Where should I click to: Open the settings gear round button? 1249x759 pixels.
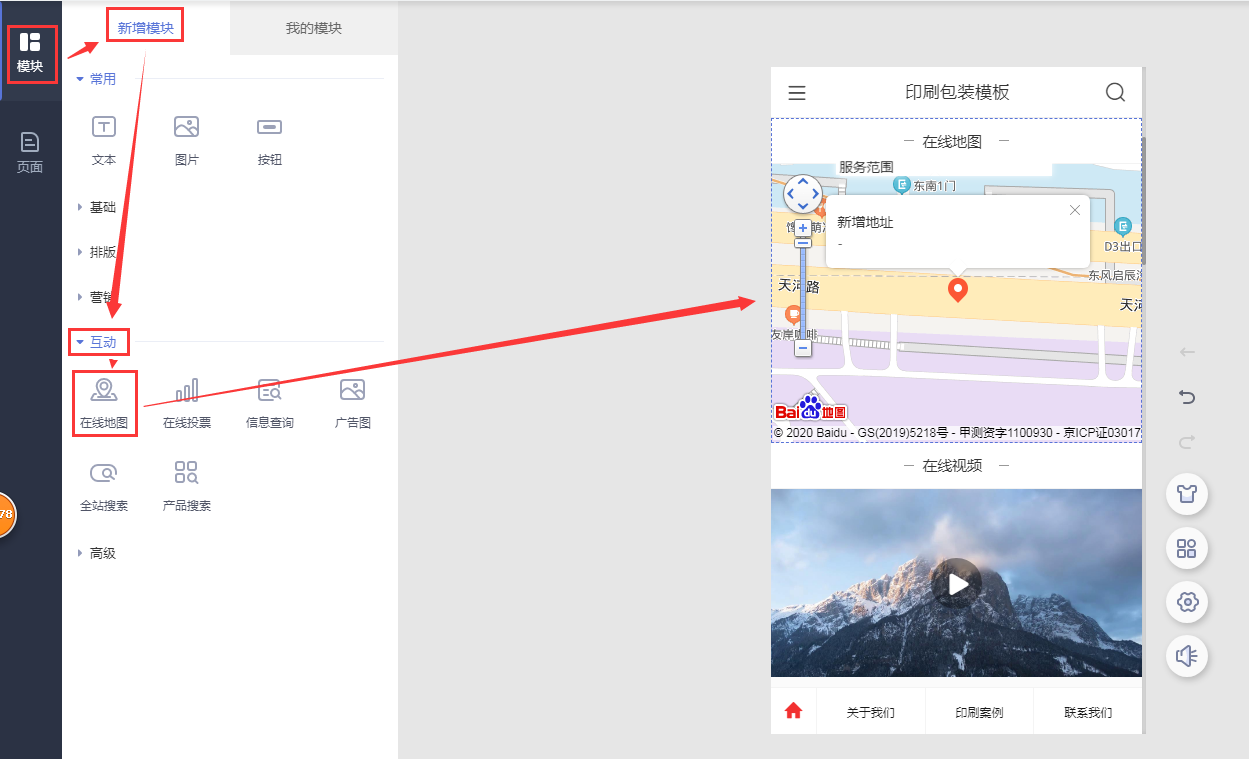tap(1187, 602)
